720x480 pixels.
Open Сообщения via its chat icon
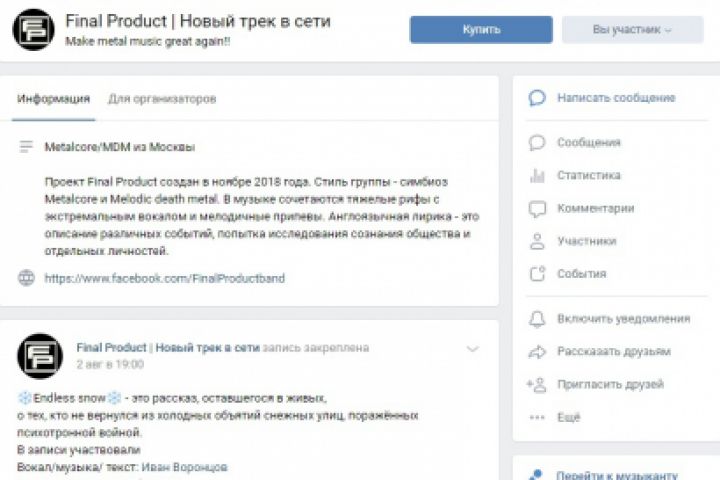click(537, 142)
